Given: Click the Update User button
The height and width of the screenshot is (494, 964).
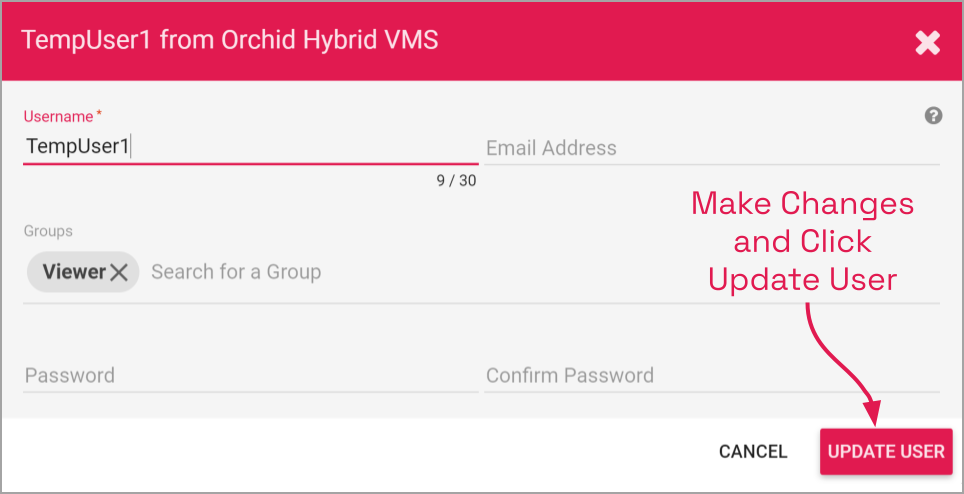Looking at the screenshot, I should 885,451.
